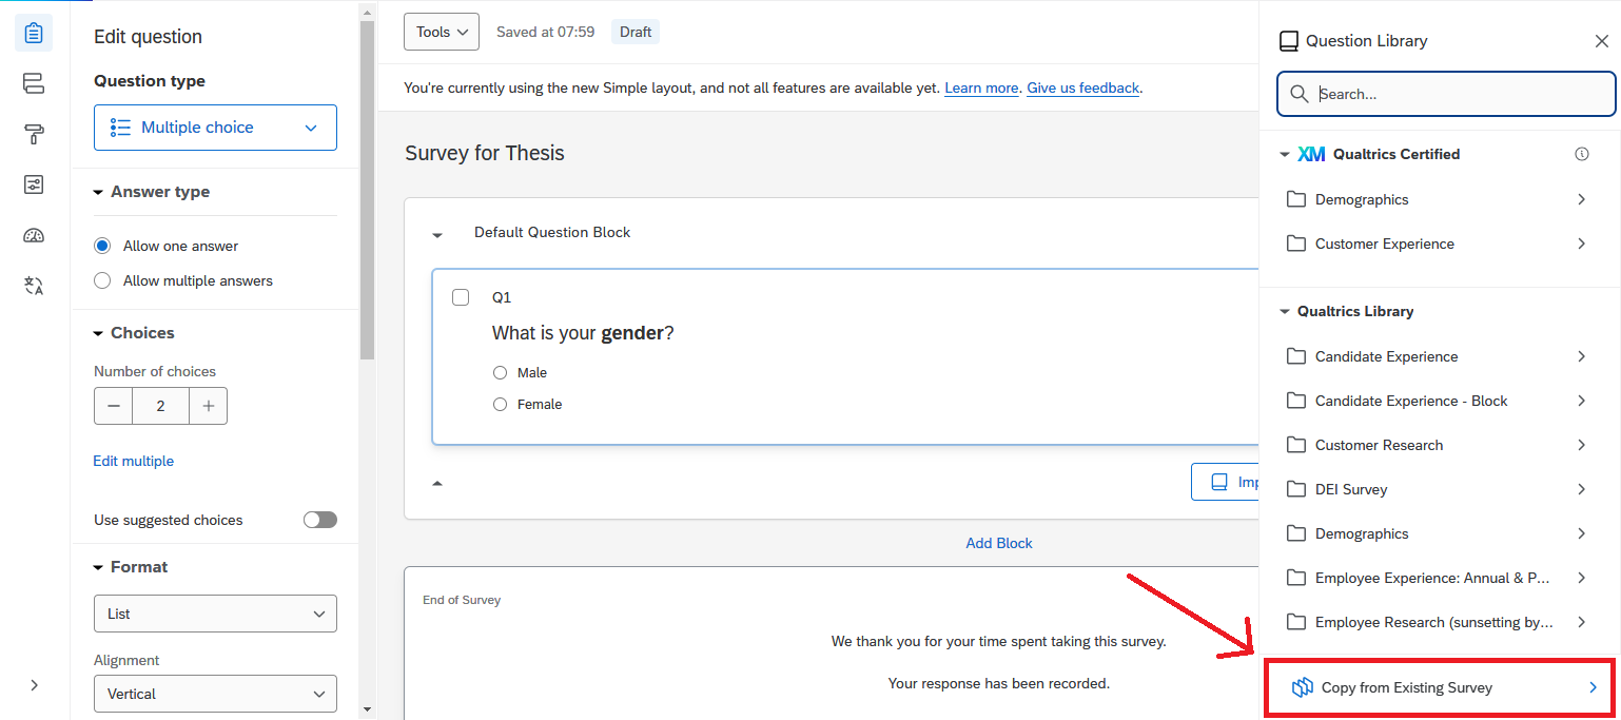The width and height of the screenshot is (1621, 720).
Task: Open the List format dropdown
Action: click(x=215, y=614)
